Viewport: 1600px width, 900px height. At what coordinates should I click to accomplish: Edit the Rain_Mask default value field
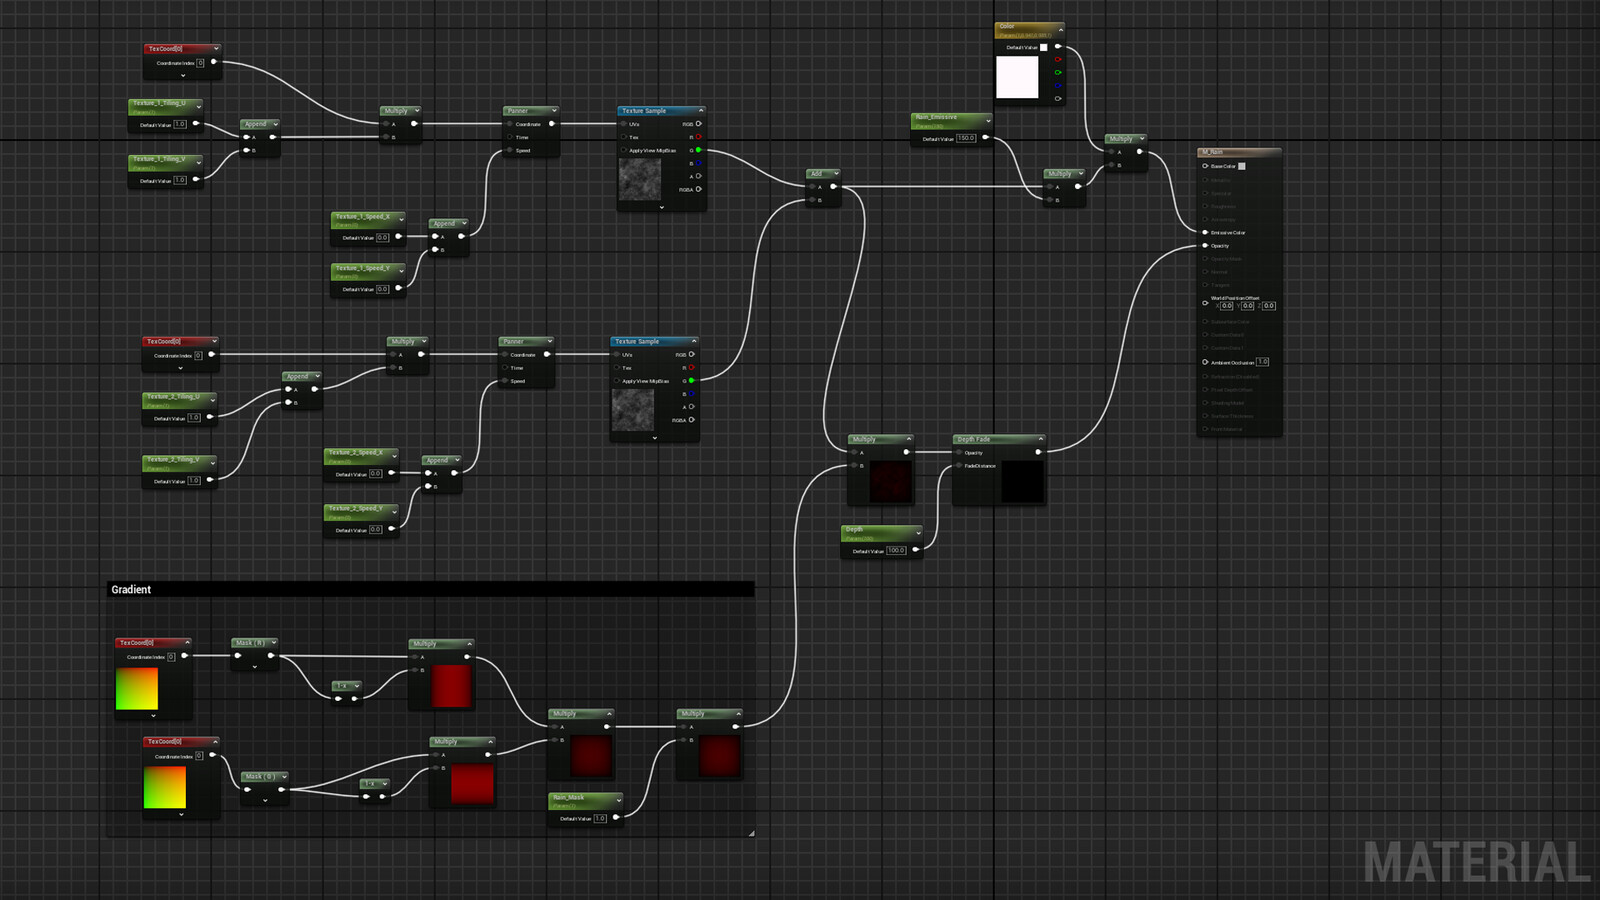pyautogui.click(x=600, y=818)
